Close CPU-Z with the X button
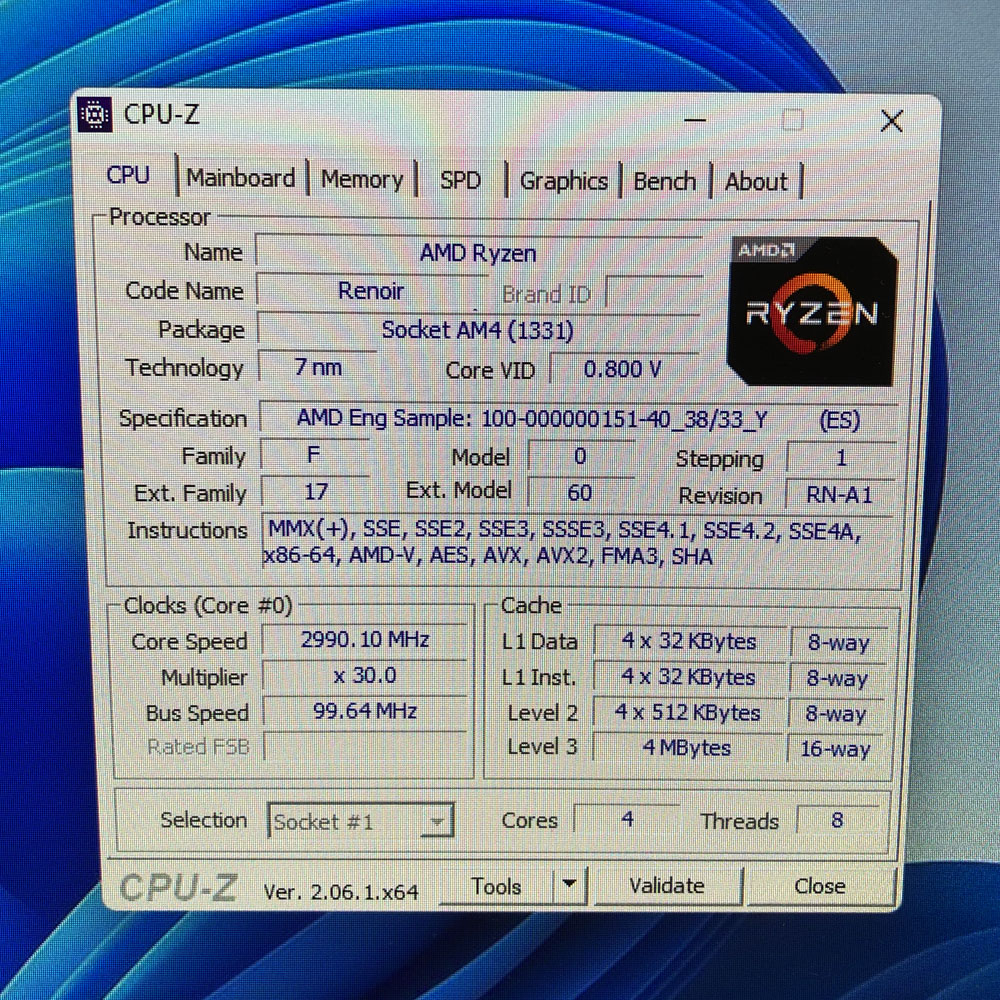Screen dimensions: 1000x1000 892,121
